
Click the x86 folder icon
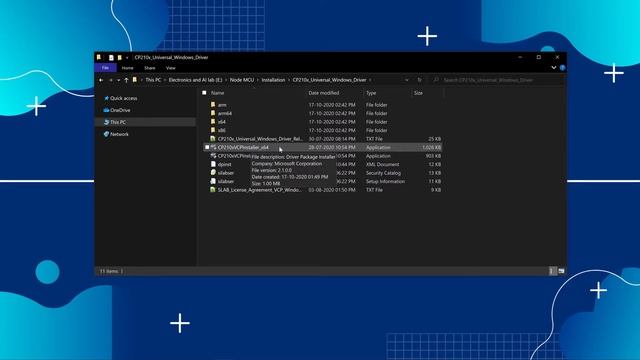[x=213, y=130]
